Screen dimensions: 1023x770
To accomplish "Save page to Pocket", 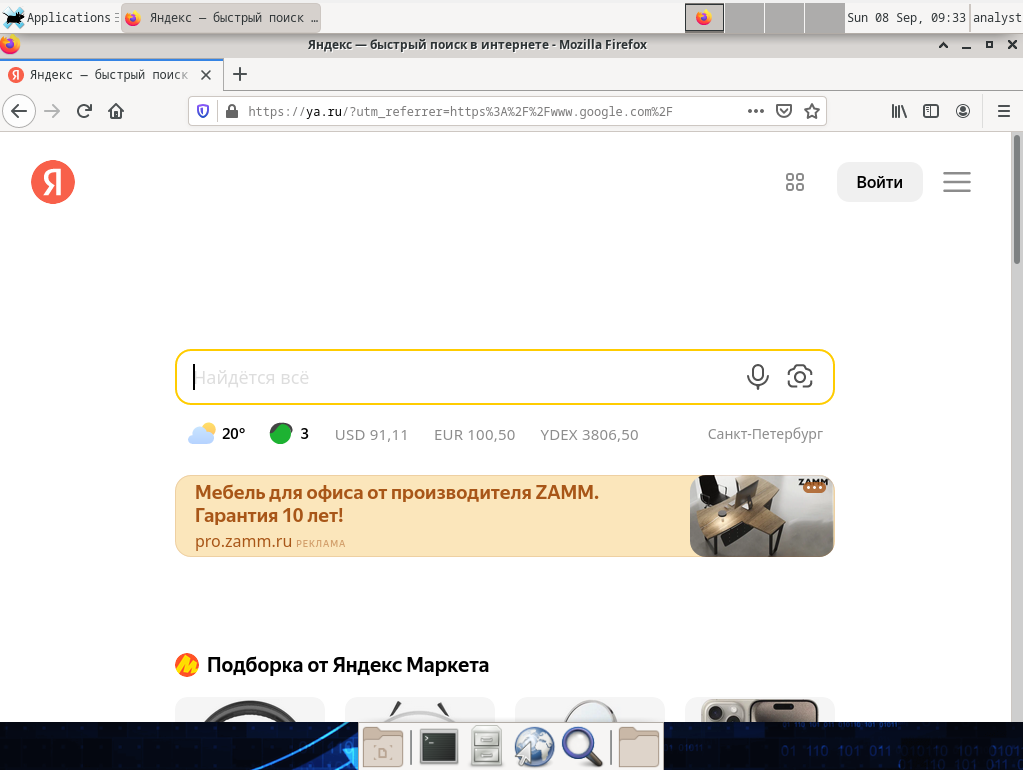I will pos(784,112).
